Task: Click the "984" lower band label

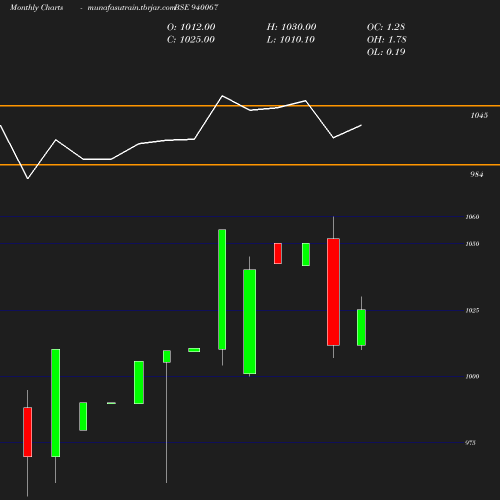Action: click(x=477, y=174)
